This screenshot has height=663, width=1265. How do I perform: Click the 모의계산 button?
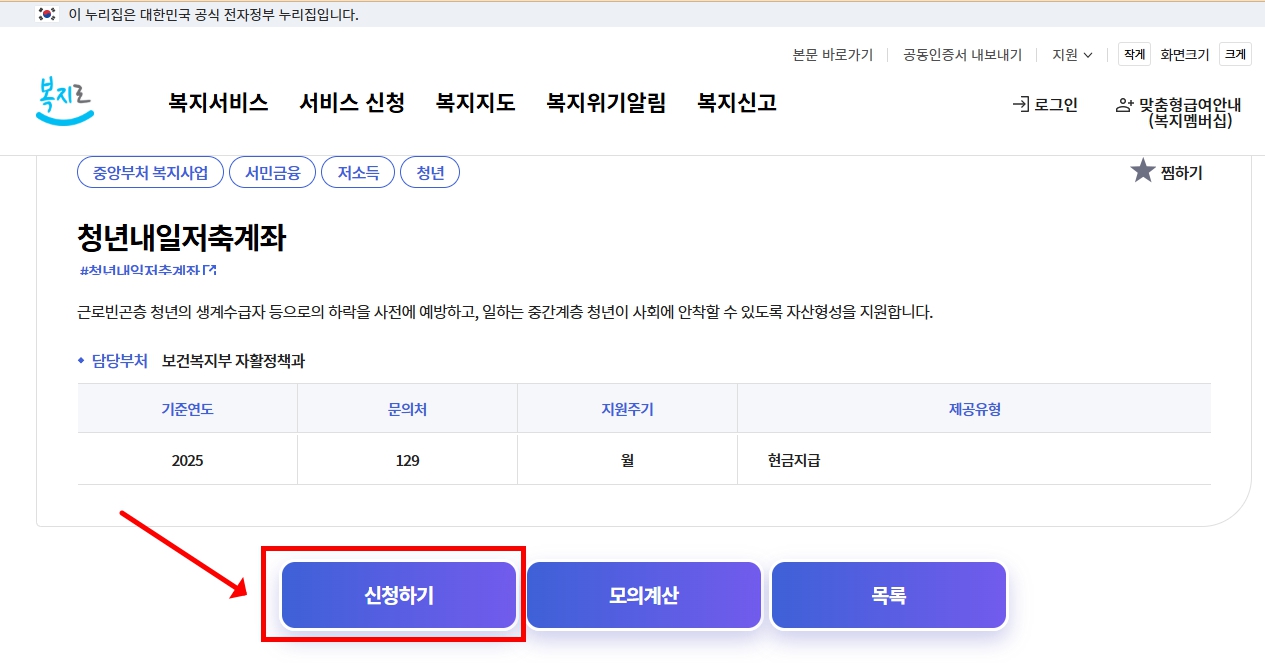644,595
